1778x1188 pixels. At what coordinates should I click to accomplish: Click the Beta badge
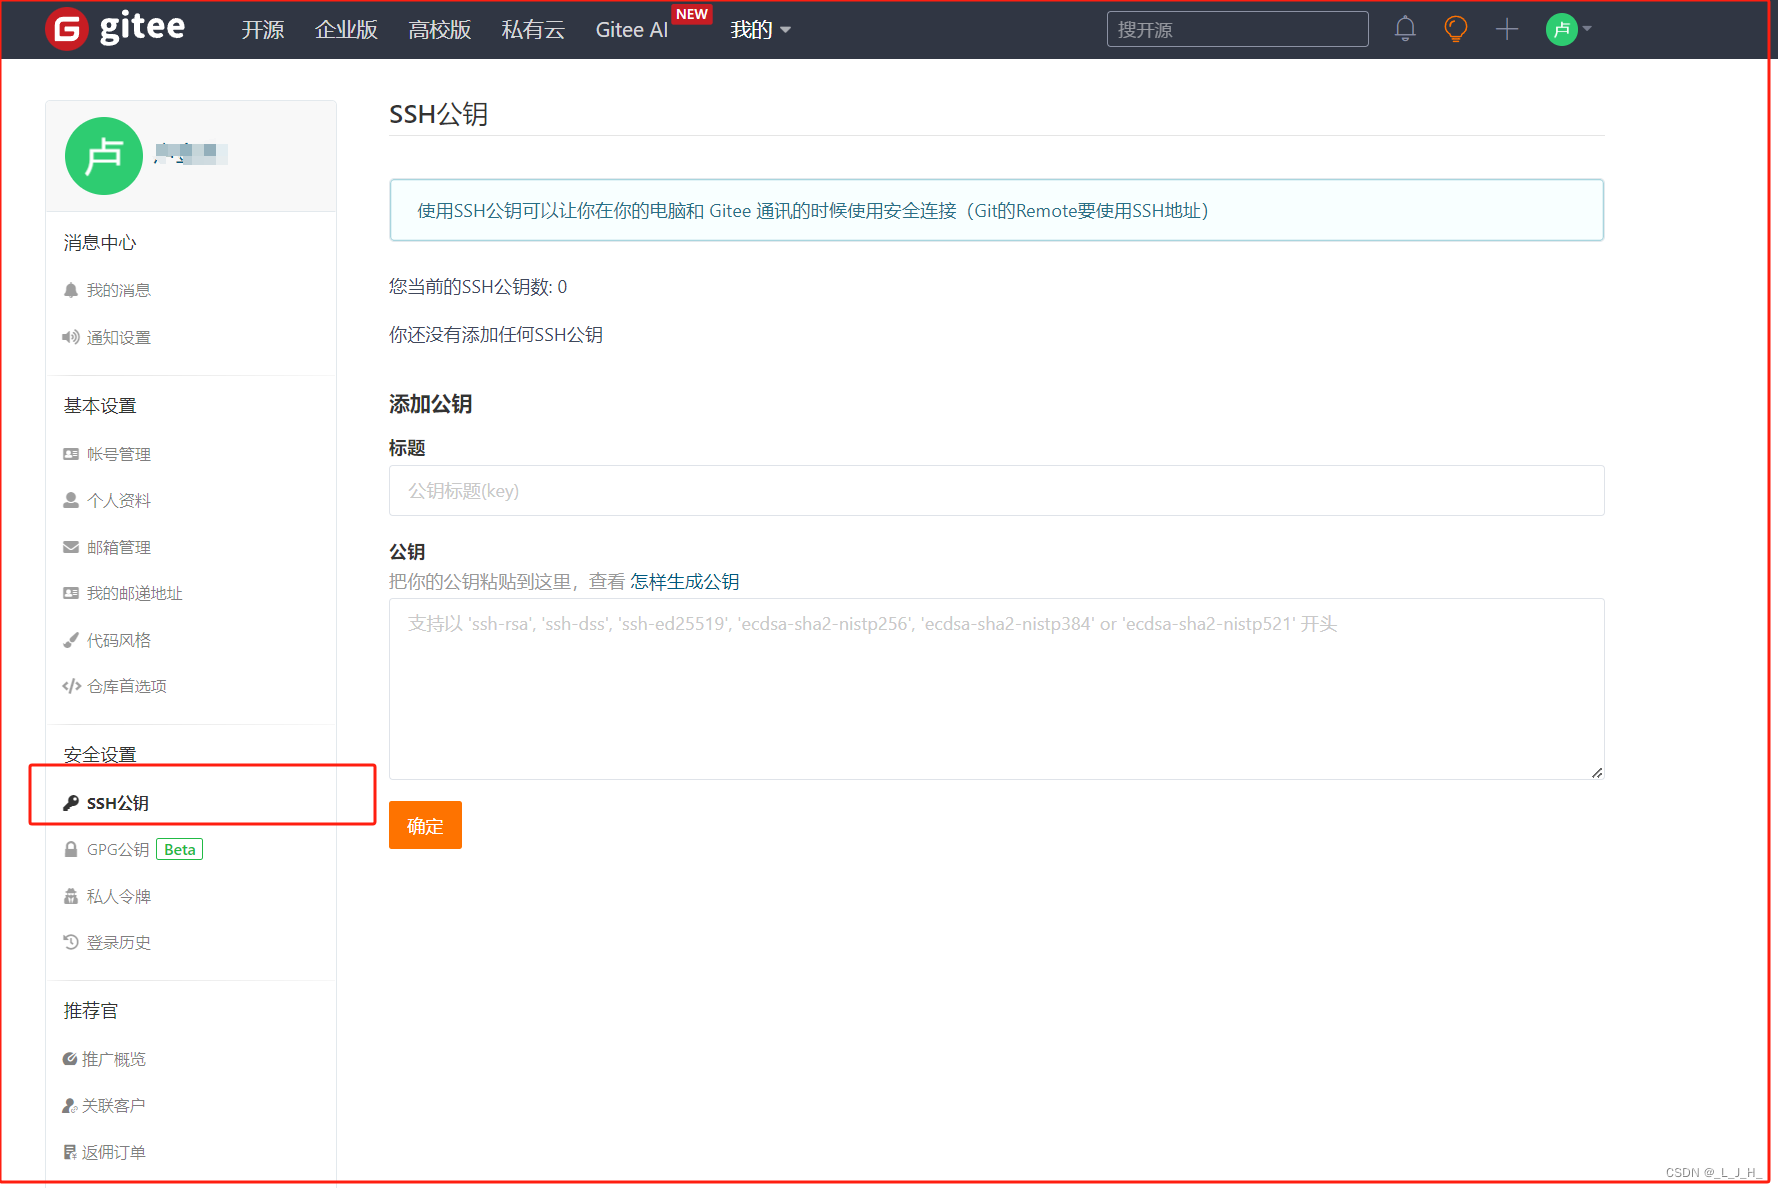point(180,849)
